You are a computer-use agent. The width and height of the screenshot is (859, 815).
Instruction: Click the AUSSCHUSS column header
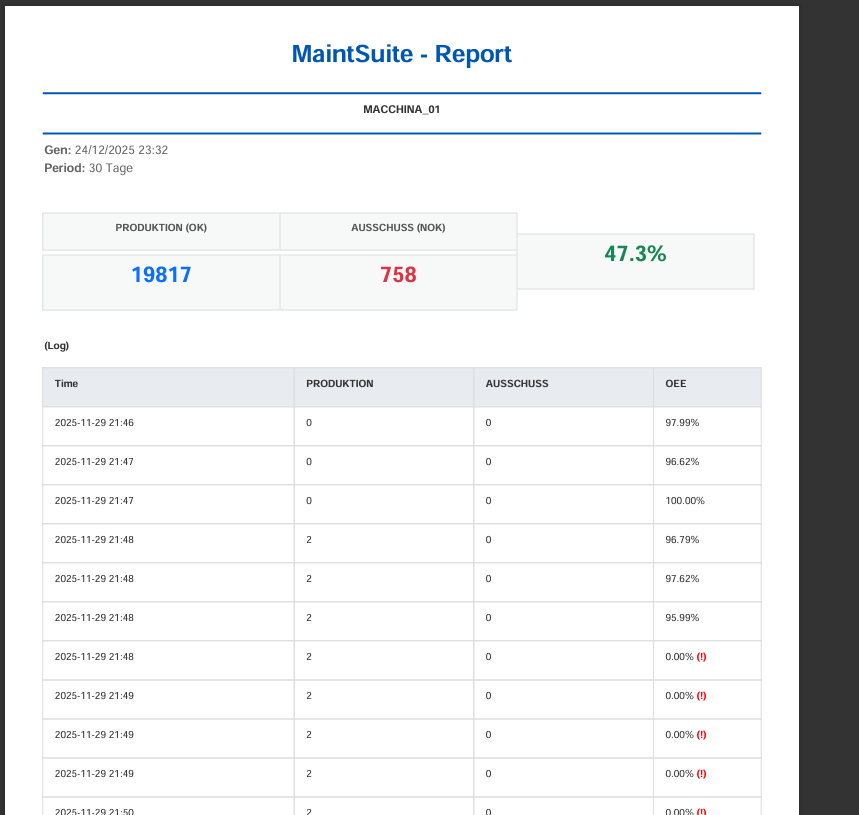[x=517, y=383]
